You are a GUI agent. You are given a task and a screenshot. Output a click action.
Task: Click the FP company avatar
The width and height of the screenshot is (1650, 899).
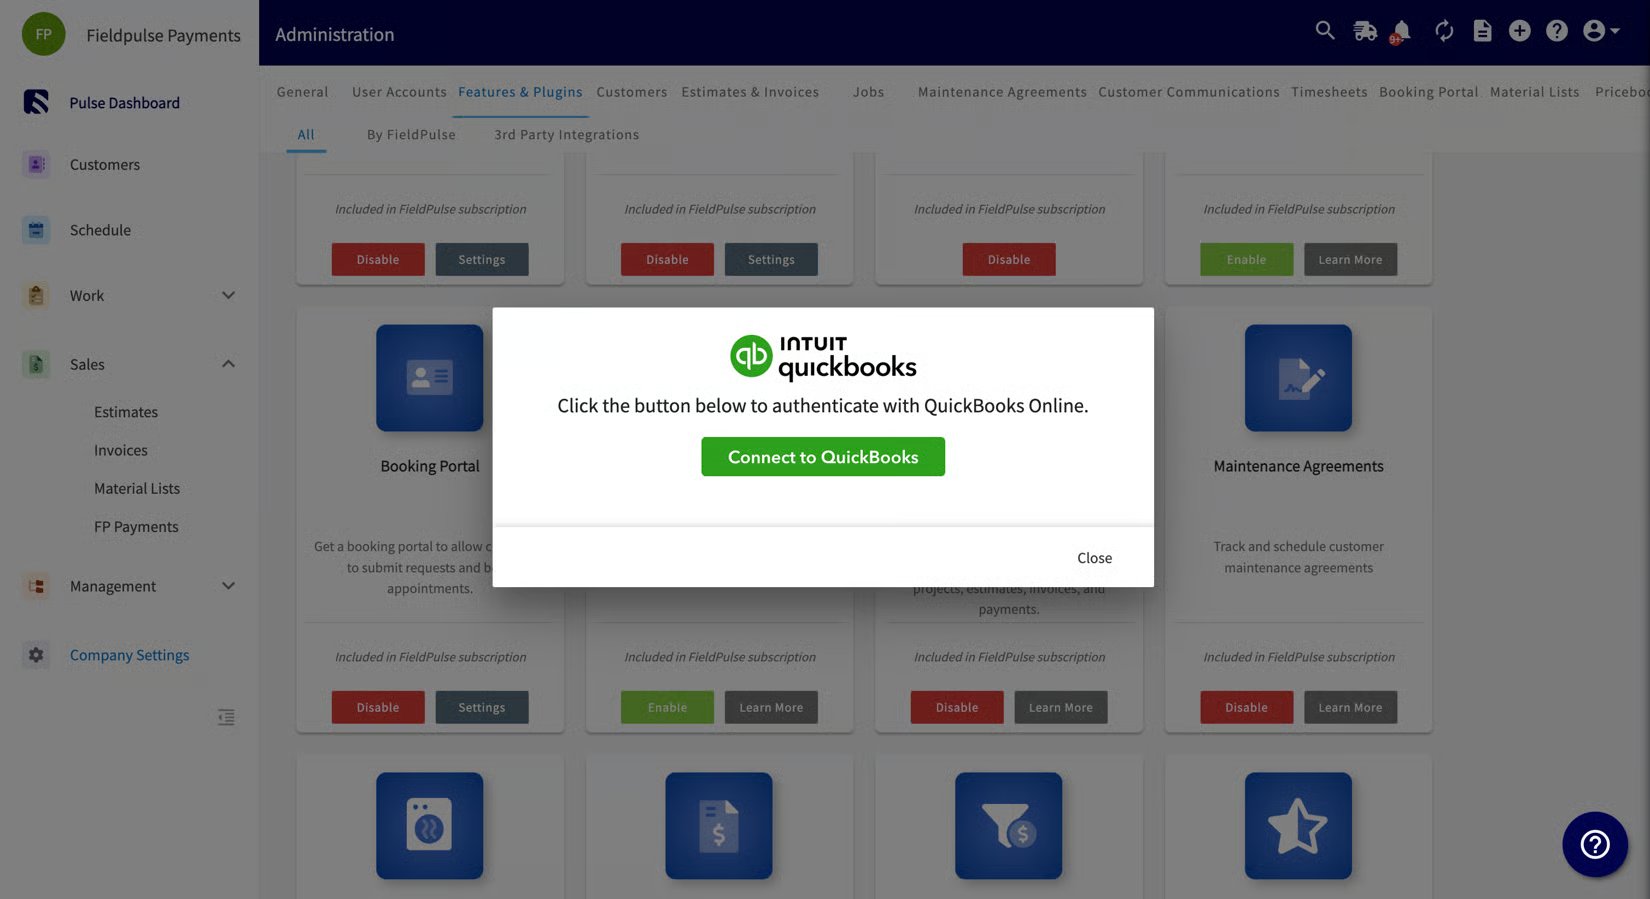click(43, 34)
